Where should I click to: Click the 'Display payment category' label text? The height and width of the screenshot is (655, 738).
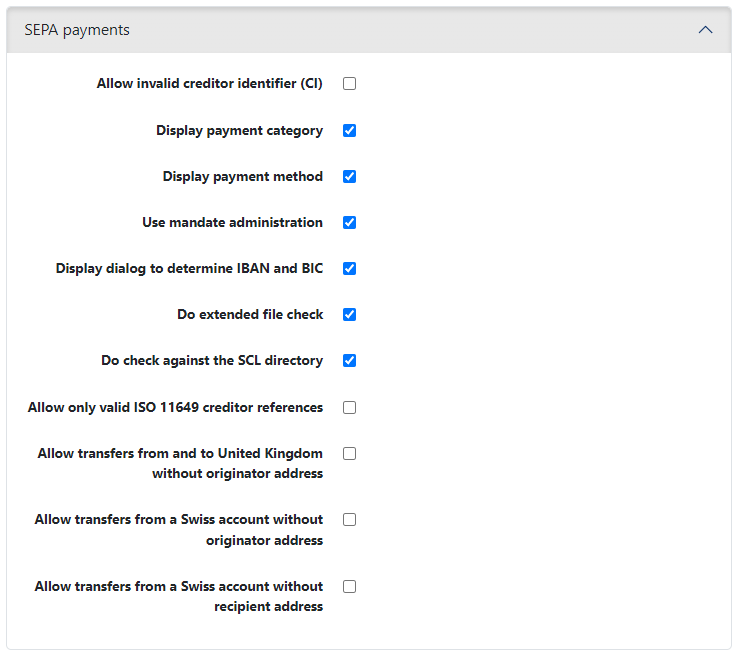tap(239, 130)
